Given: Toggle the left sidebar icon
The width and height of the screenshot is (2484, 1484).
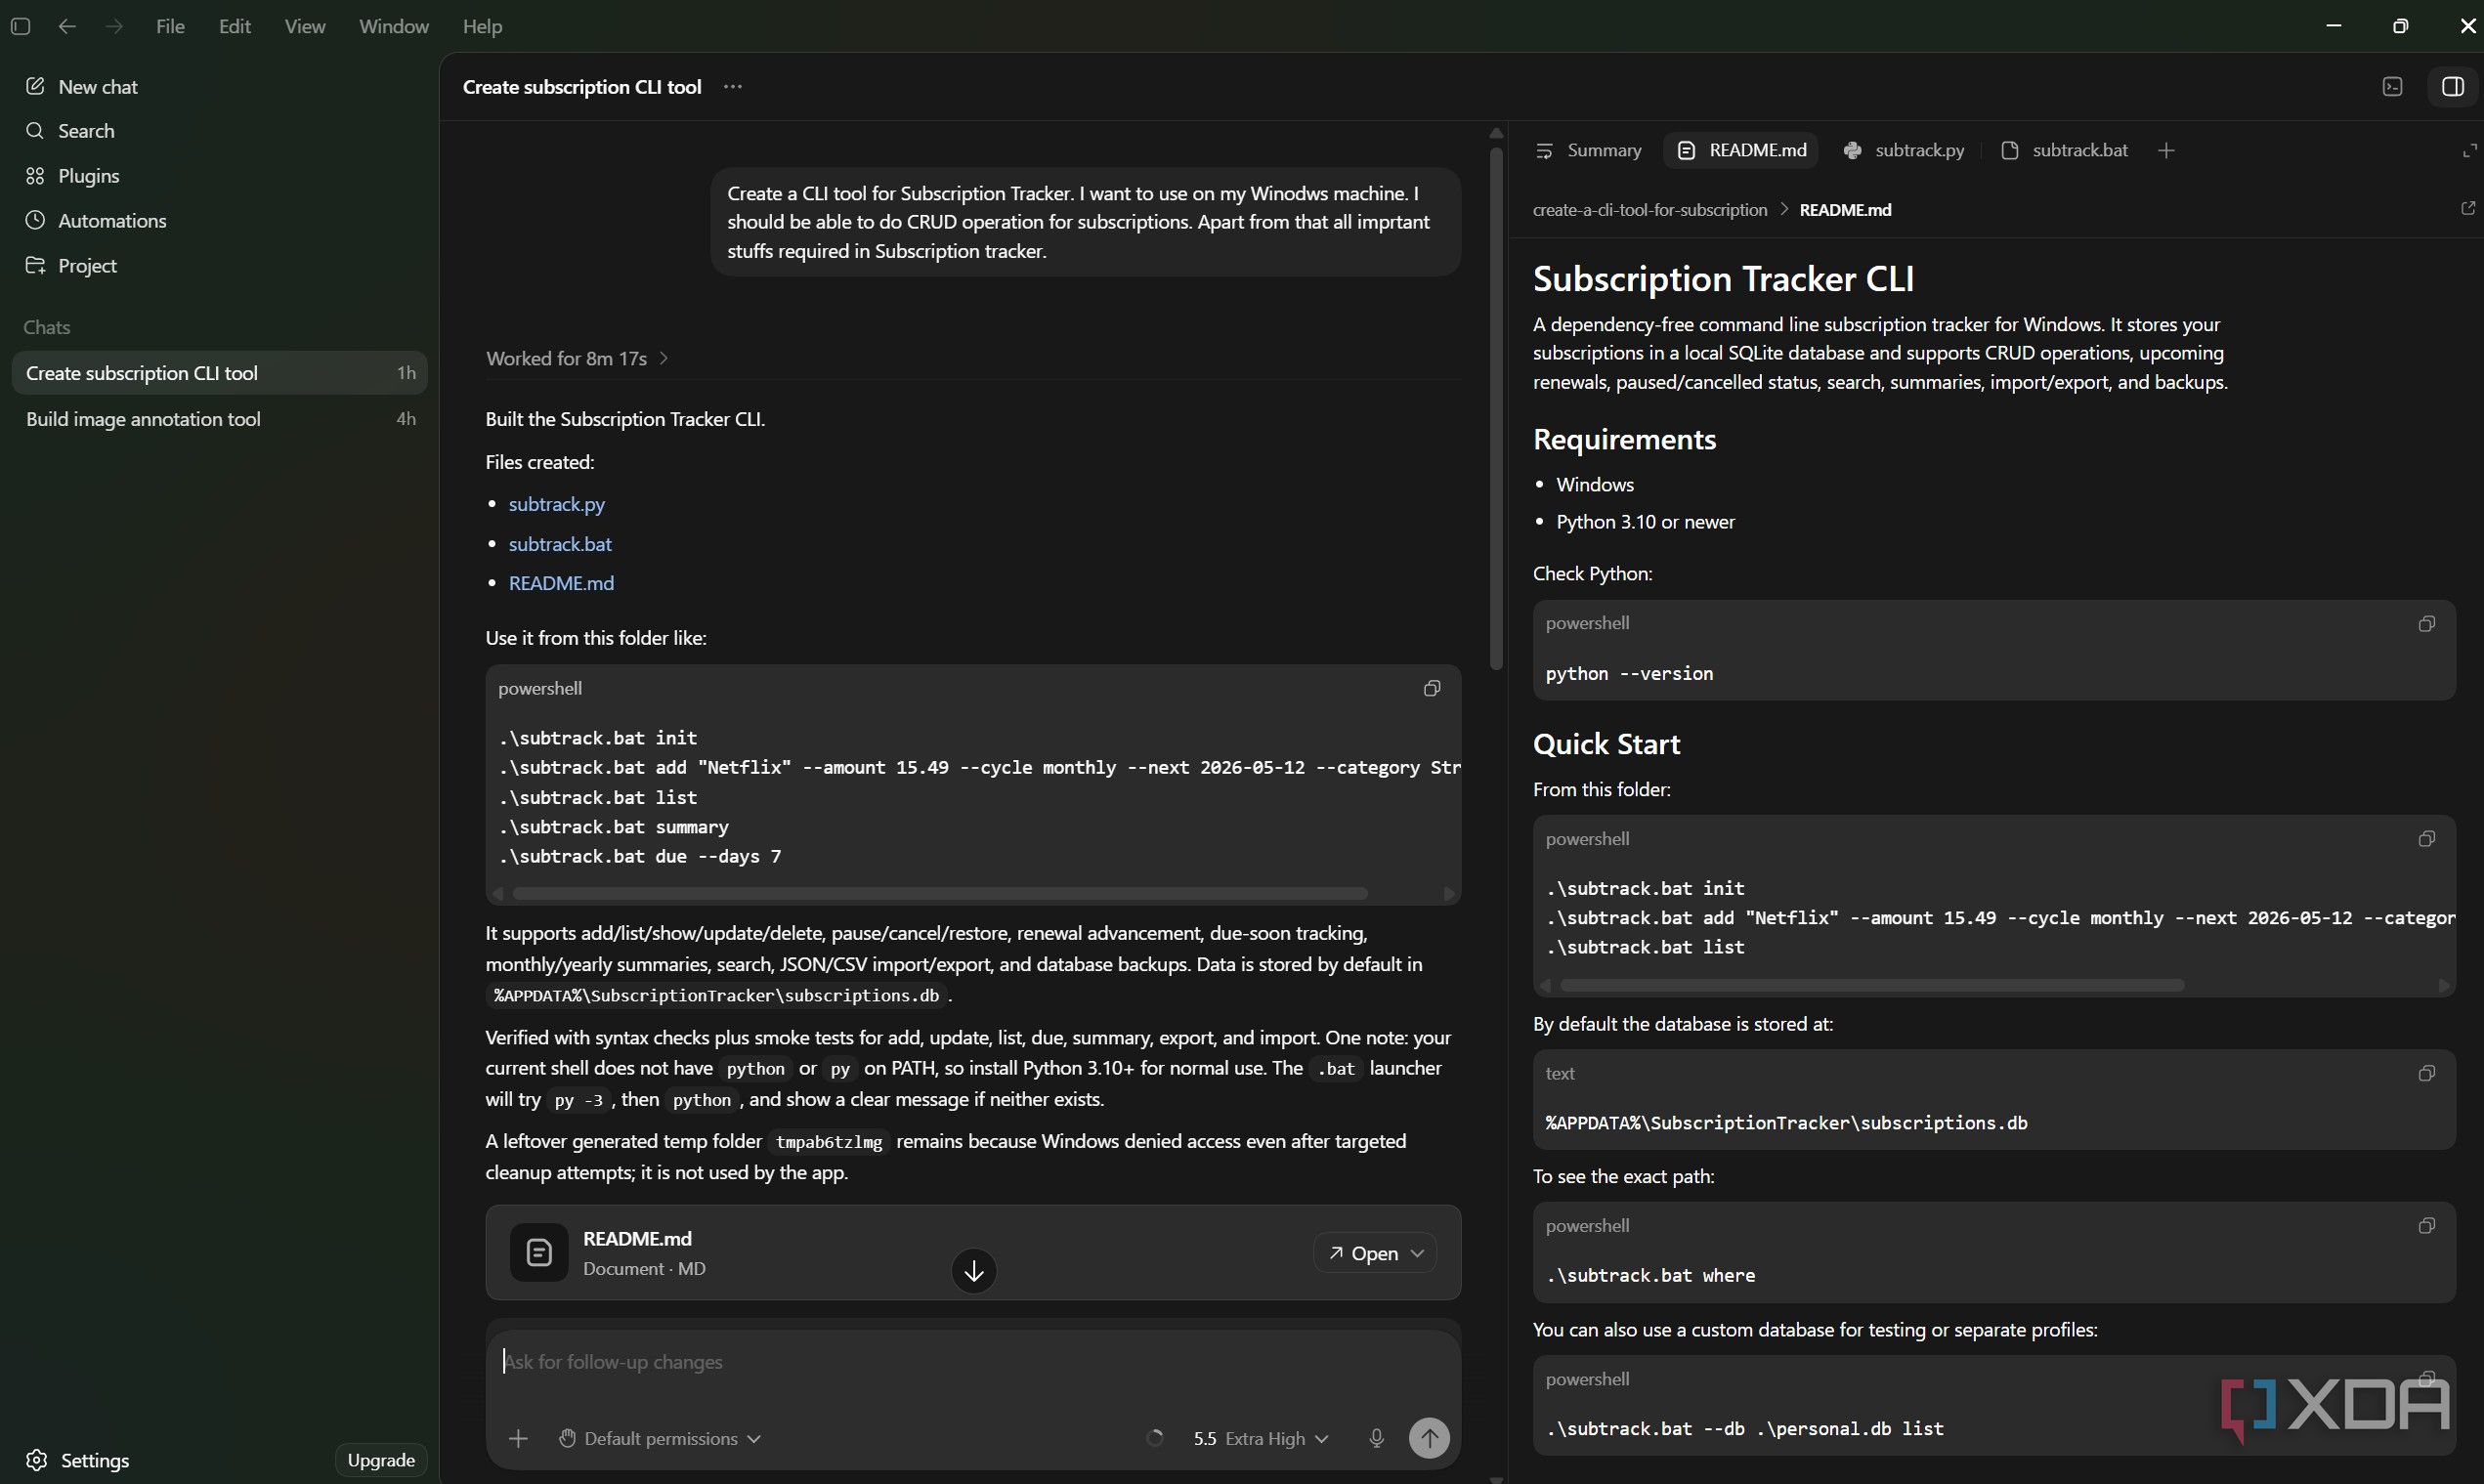Looking at the screenshot, I should (20, 26).
